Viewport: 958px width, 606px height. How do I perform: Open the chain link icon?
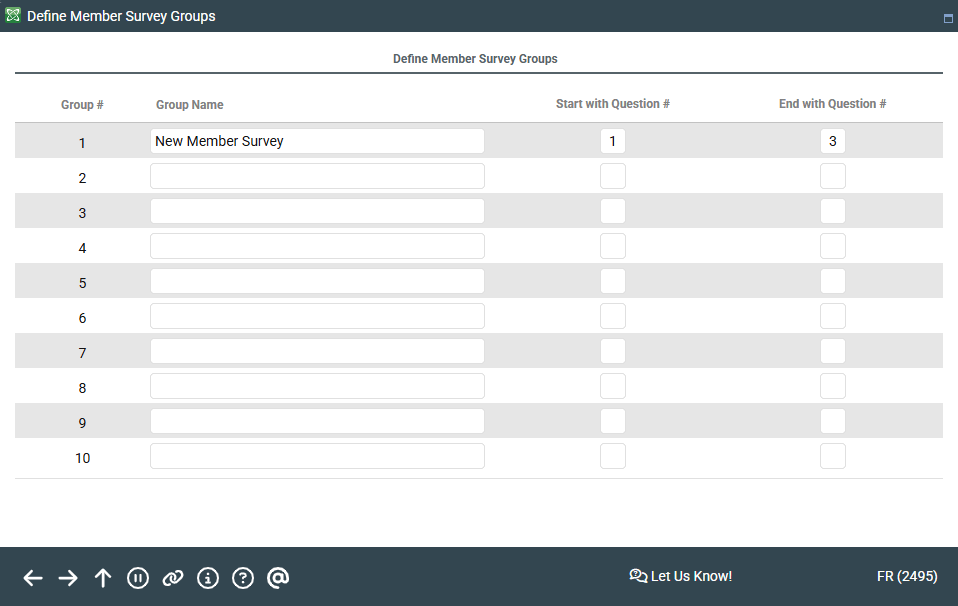[x=173, y=578]
